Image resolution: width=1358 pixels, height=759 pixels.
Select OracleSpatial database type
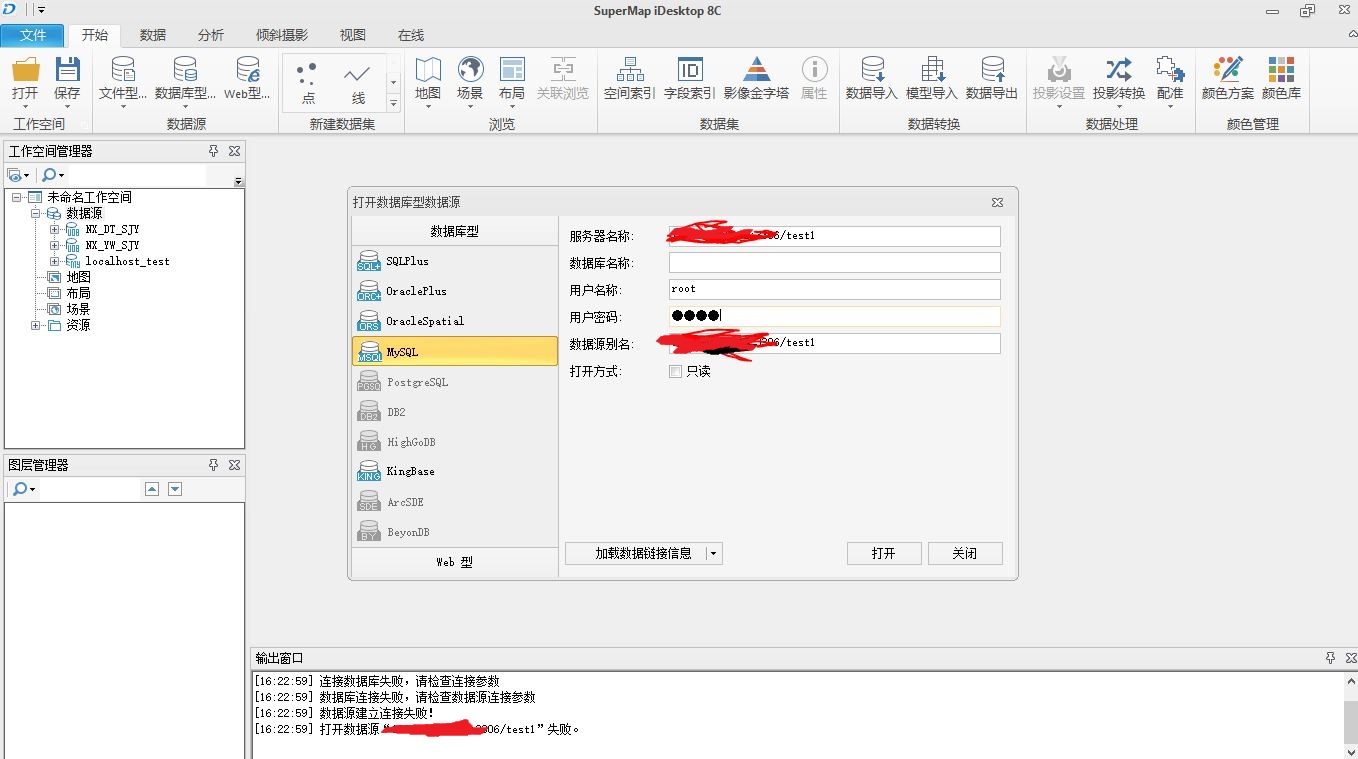point(455,321)
